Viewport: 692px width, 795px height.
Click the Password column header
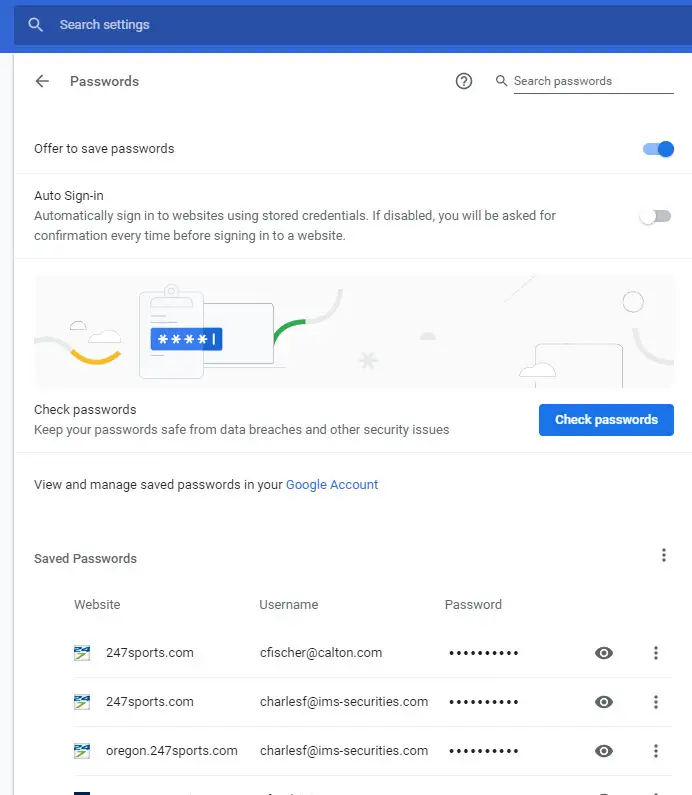[473, 604]
